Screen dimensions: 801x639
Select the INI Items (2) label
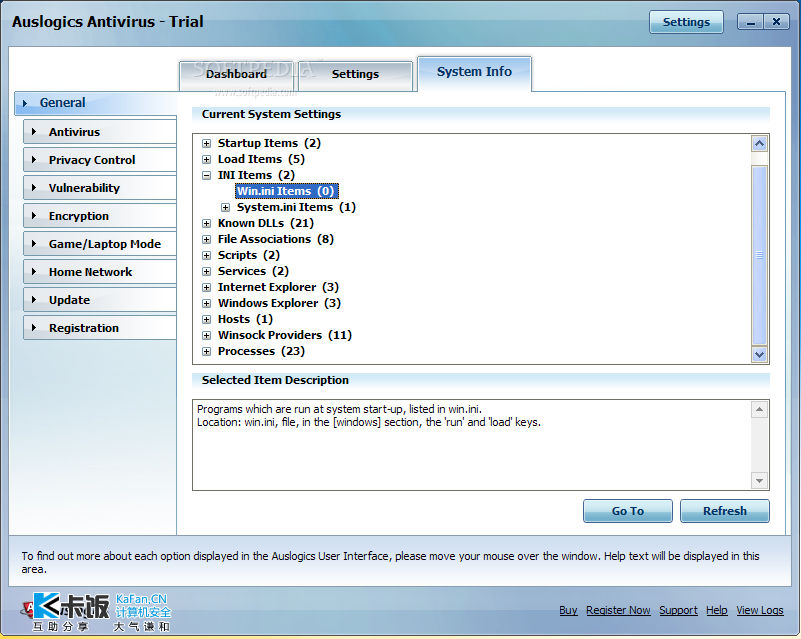pos(256,175)
